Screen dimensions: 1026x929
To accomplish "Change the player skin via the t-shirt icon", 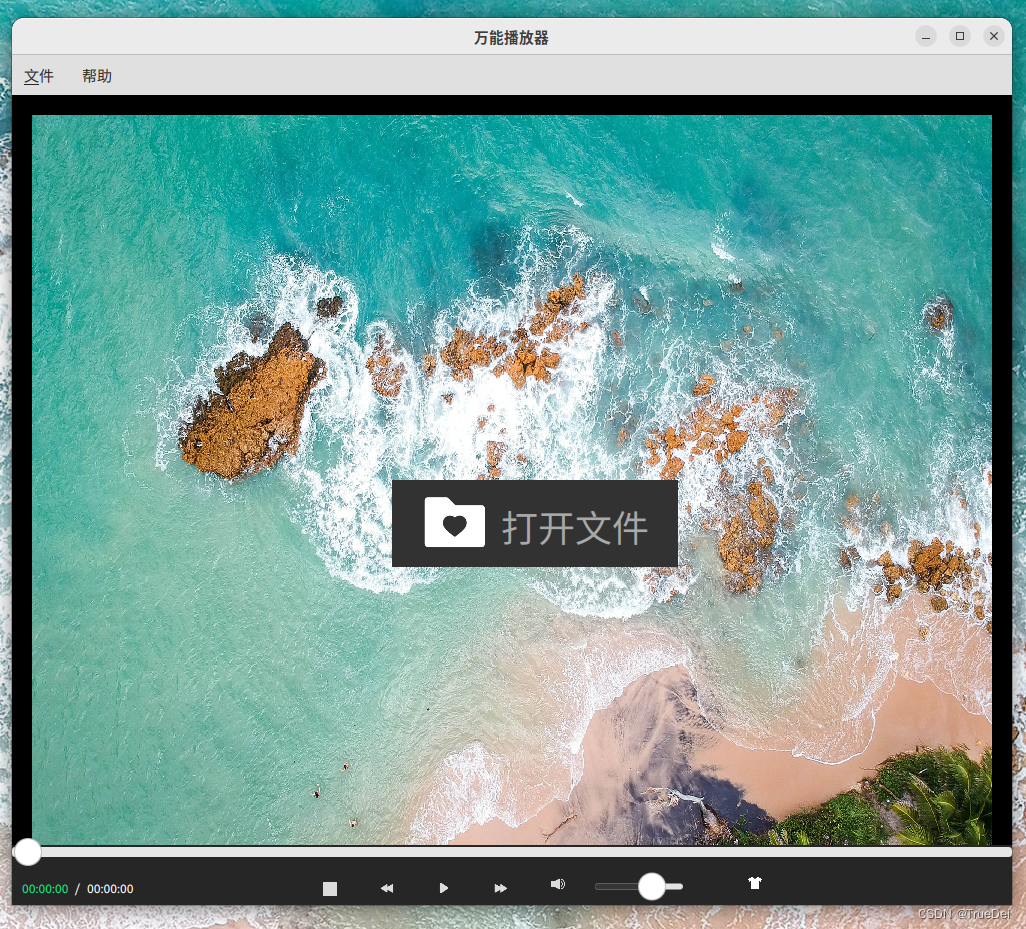I will coord(755,884).
